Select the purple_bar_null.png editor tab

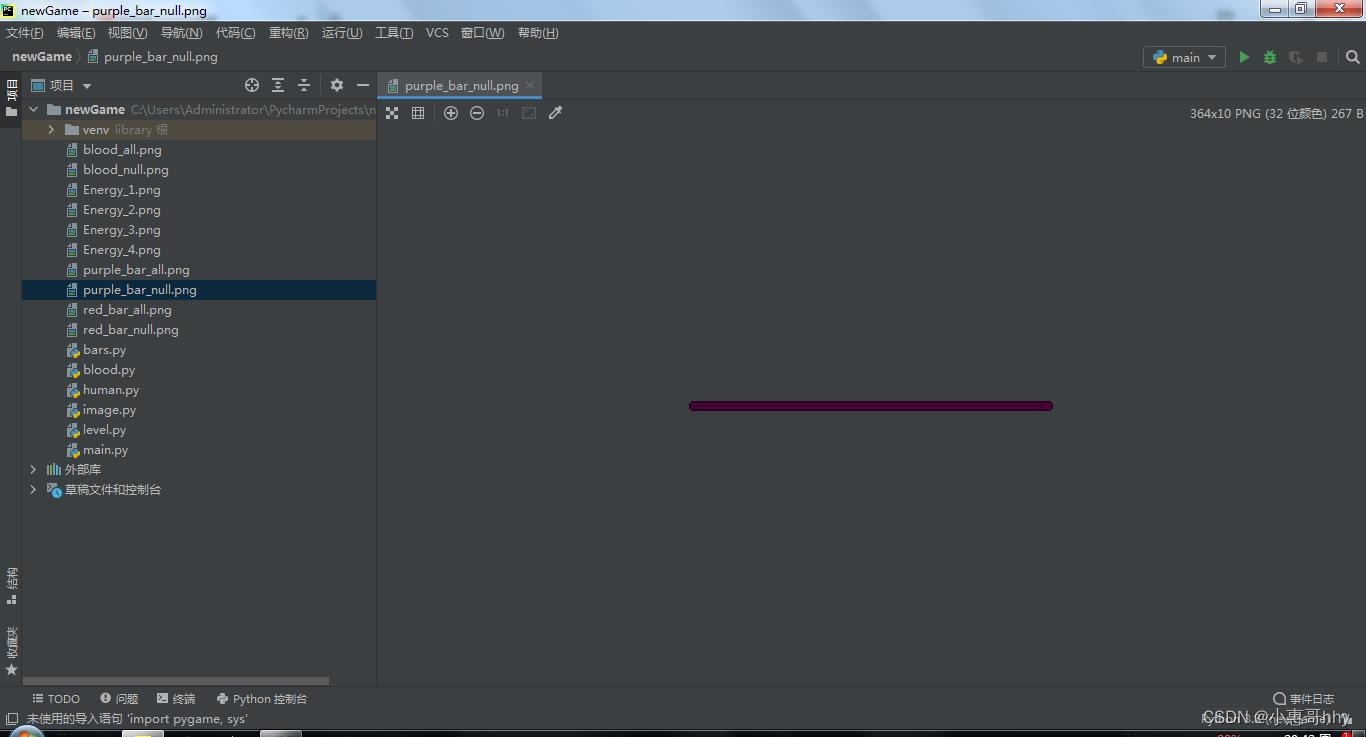461,85
